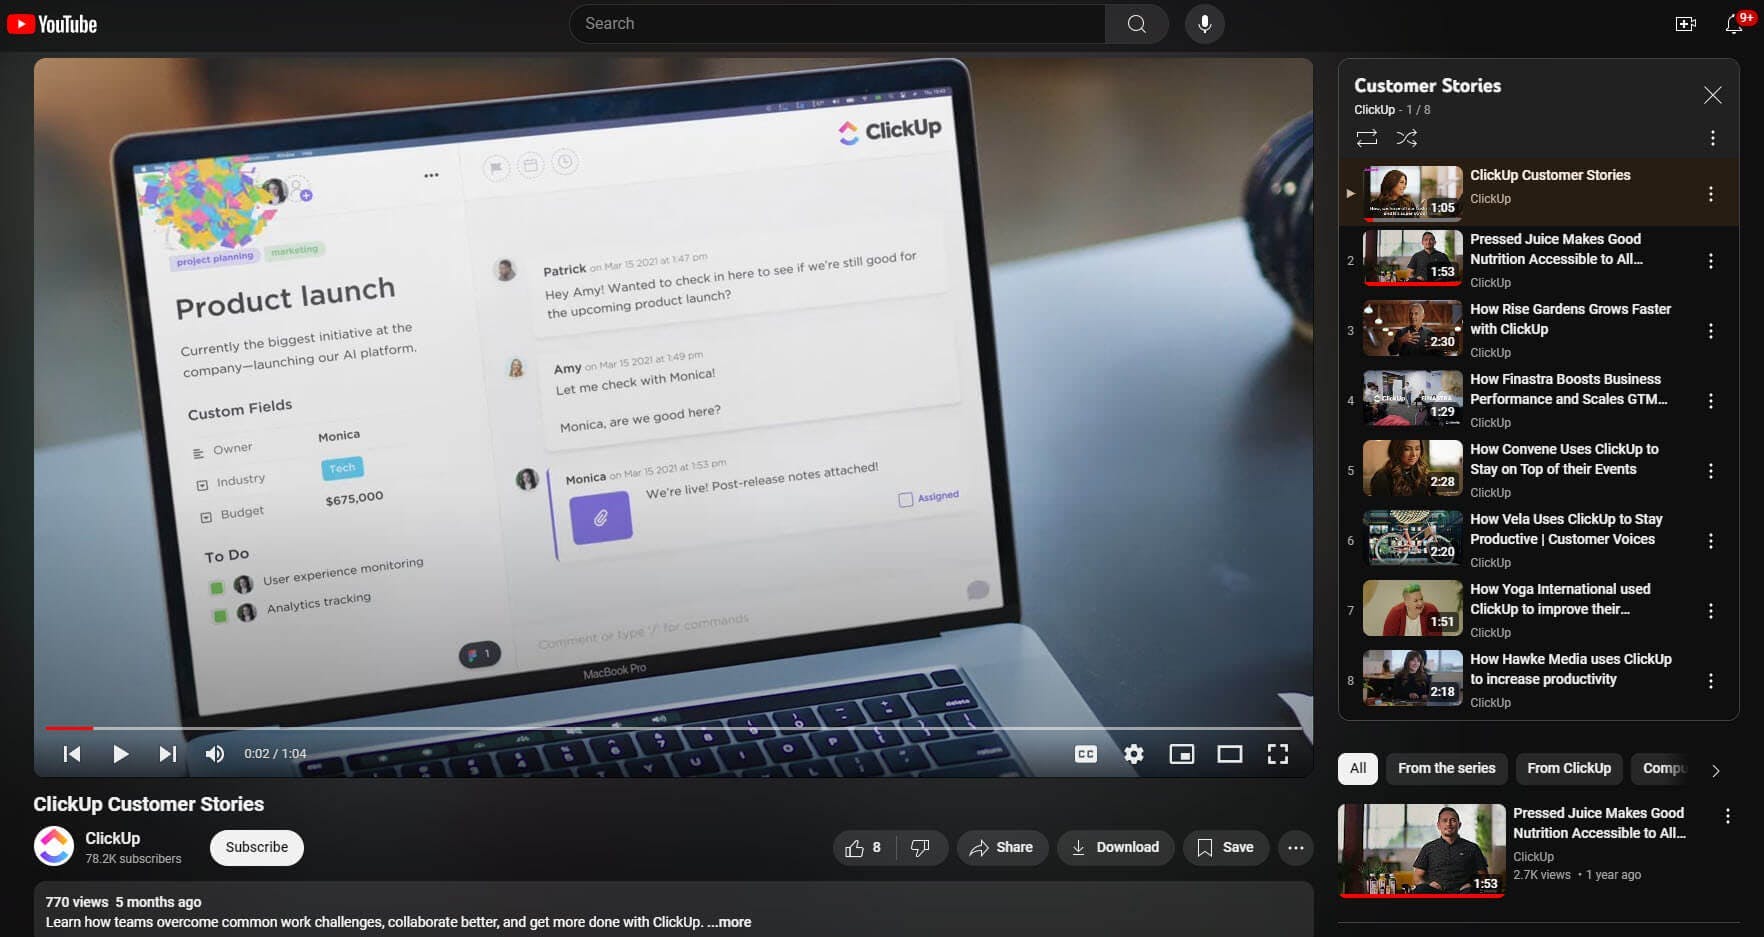Click video title ClickUp Customer Stories
The height and width of the screenshot is (937, 1764).
click(149, 804)
